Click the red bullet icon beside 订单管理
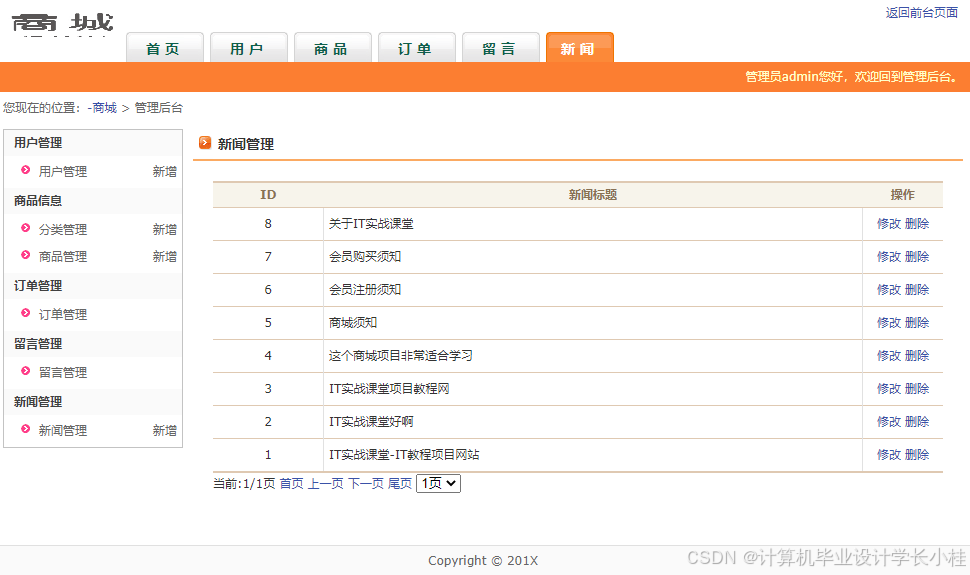Viewport: 970px width, 575px height. [25, 313]
